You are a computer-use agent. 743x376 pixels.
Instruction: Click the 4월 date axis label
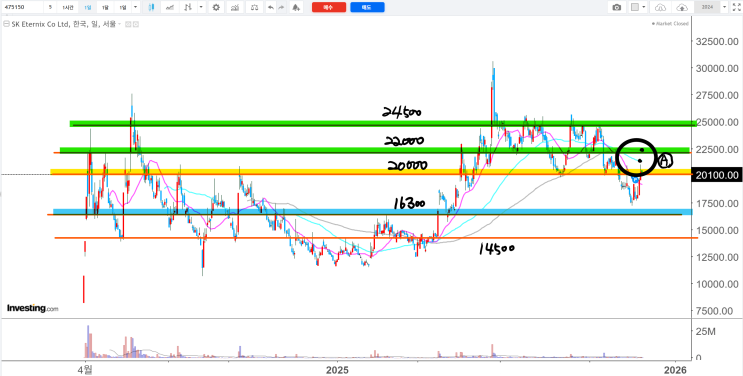[x=85, y=369]
